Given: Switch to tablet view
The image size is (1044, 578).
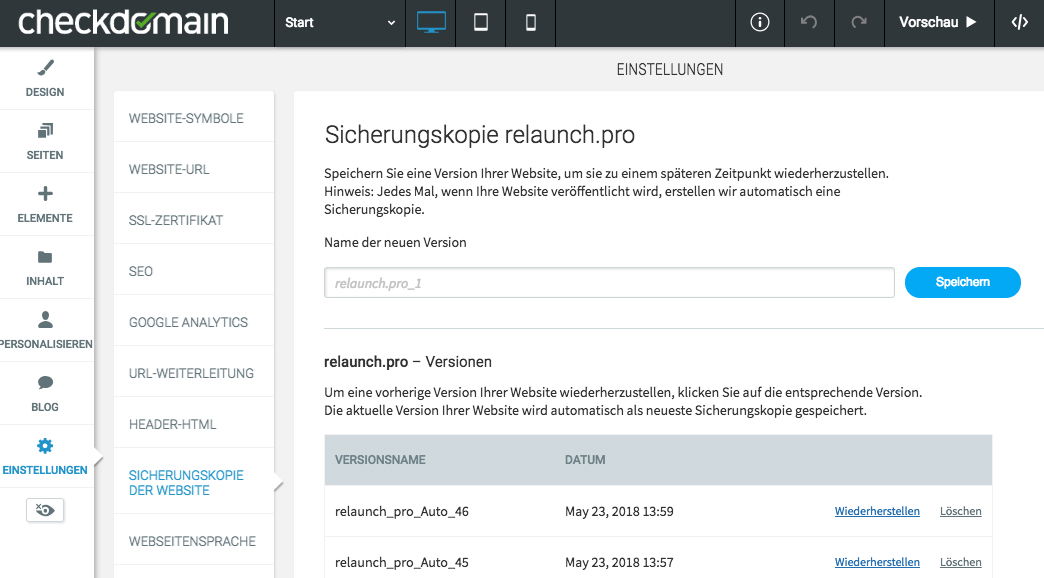Looking at the screenshot, I should (481, 23).
